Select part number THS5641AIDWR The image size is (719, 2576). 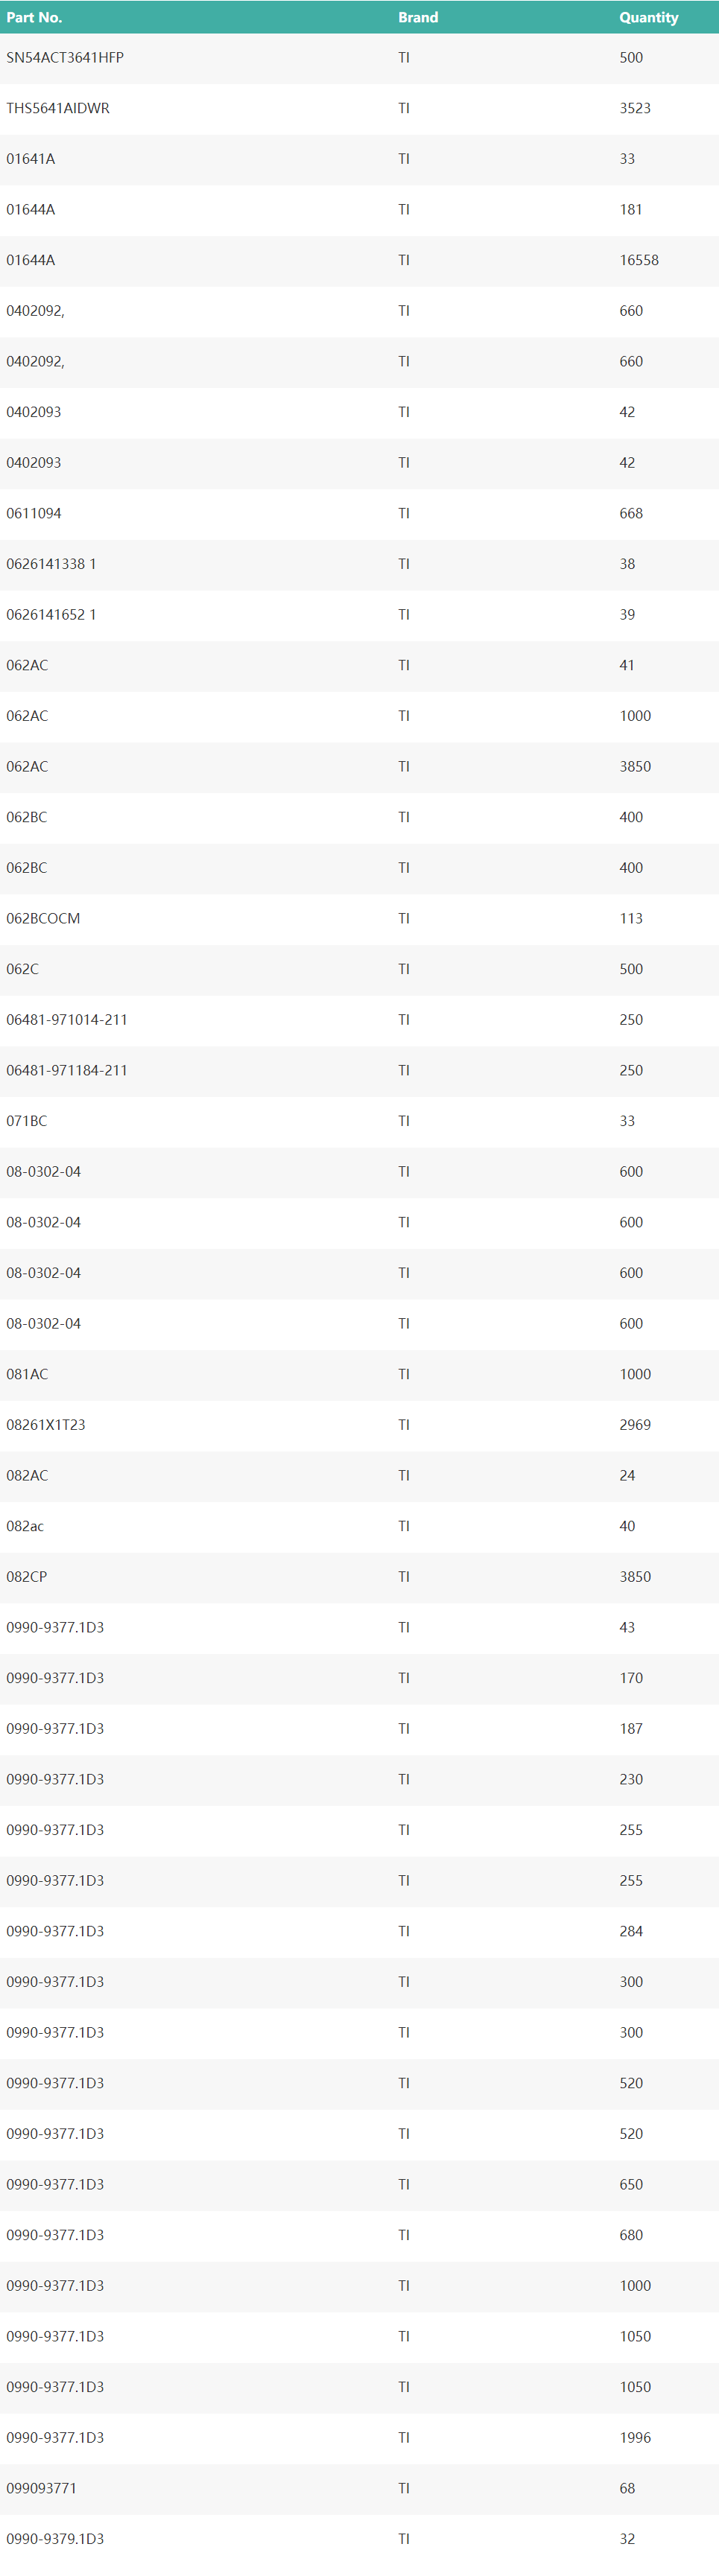pos(58,108)
